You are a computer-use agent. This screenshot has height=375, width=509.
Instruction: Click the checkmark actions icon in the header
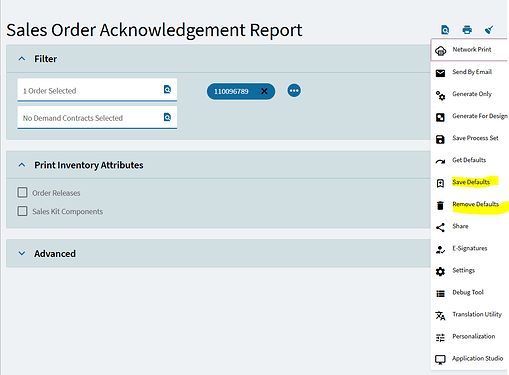click(x=489, y=30)
